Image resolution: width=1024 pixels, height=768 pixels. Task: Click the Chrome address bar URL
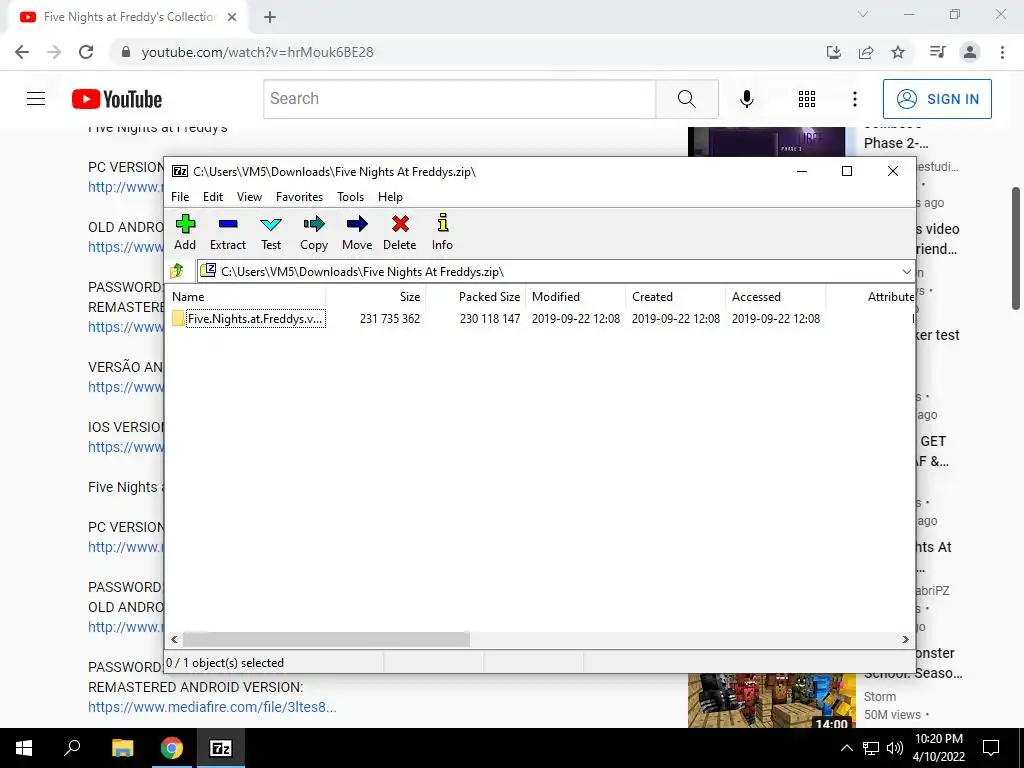[257, 52]
